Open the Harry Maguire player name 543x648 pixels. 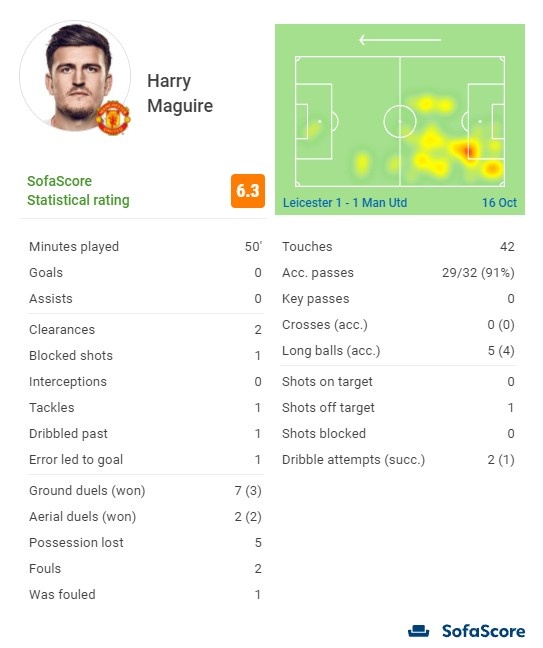click(180, 93)
